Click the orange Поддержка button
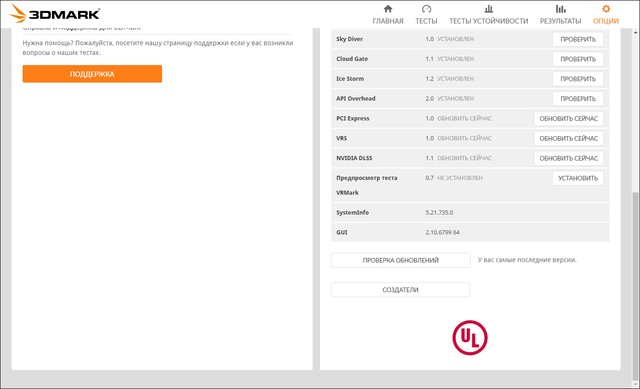 [92, 74]
